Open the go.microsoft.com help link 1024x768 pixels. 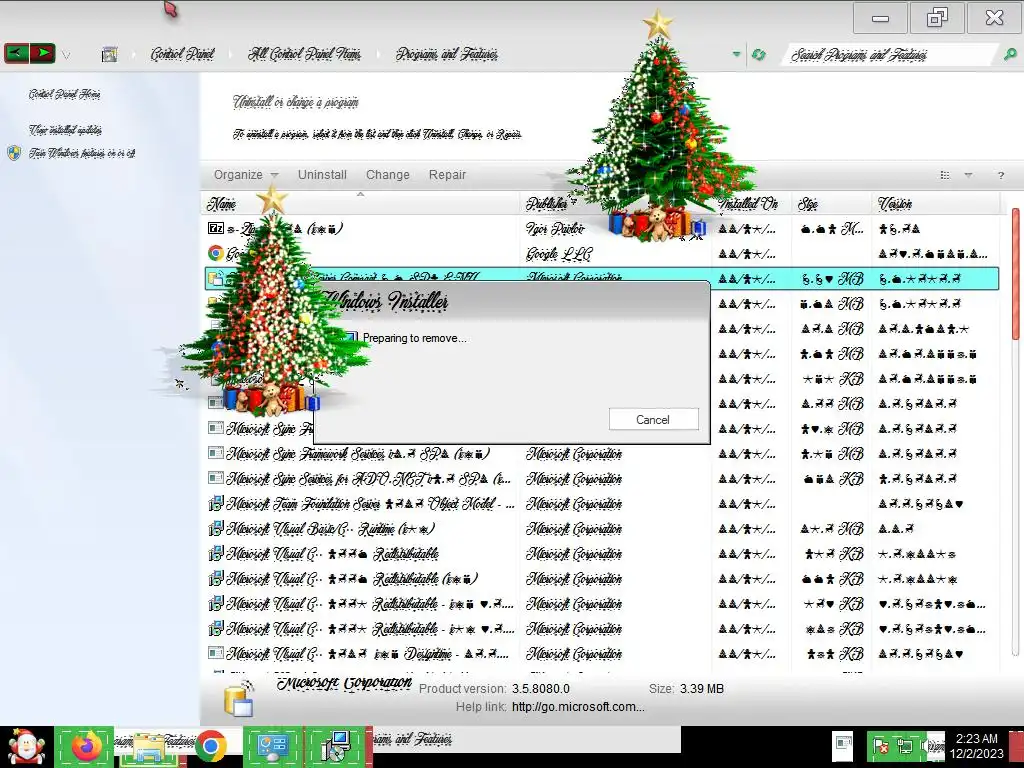578,707
